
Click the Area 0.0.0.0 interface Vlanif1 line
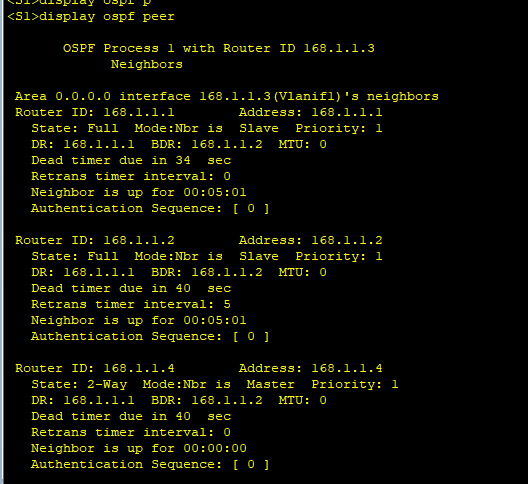pyautogui.click(x=227, y=96)
